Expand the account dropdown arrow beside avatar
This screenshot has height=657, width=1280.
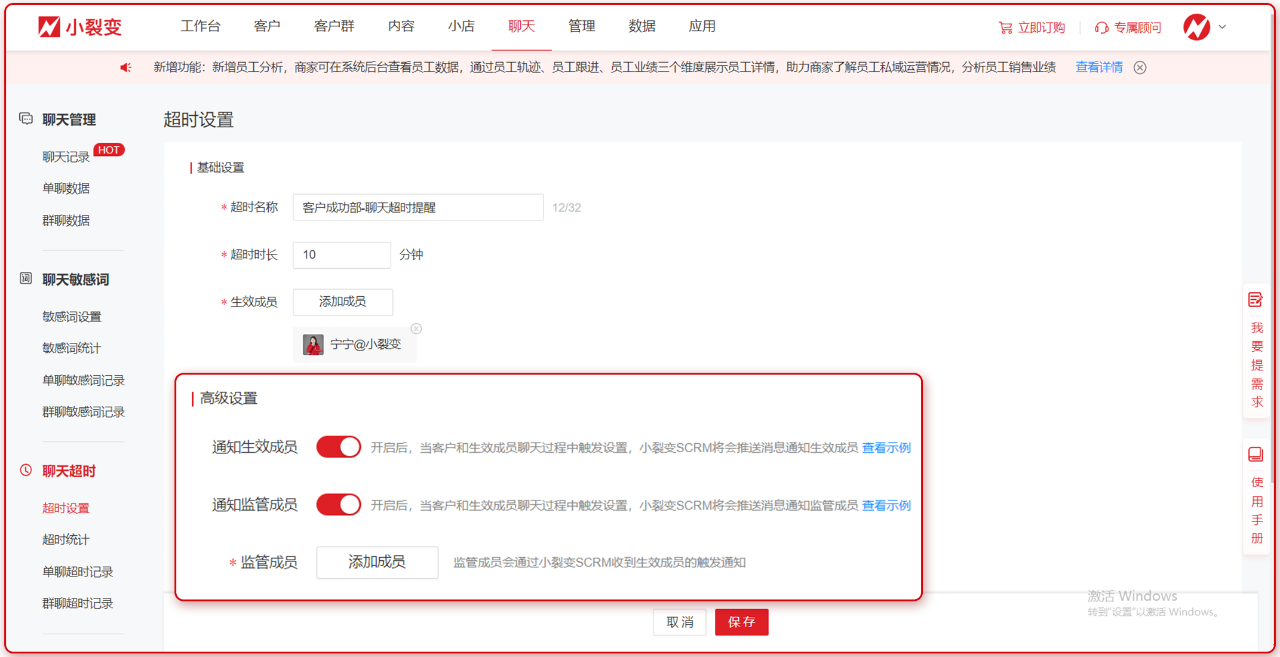tap(1222, 27)
